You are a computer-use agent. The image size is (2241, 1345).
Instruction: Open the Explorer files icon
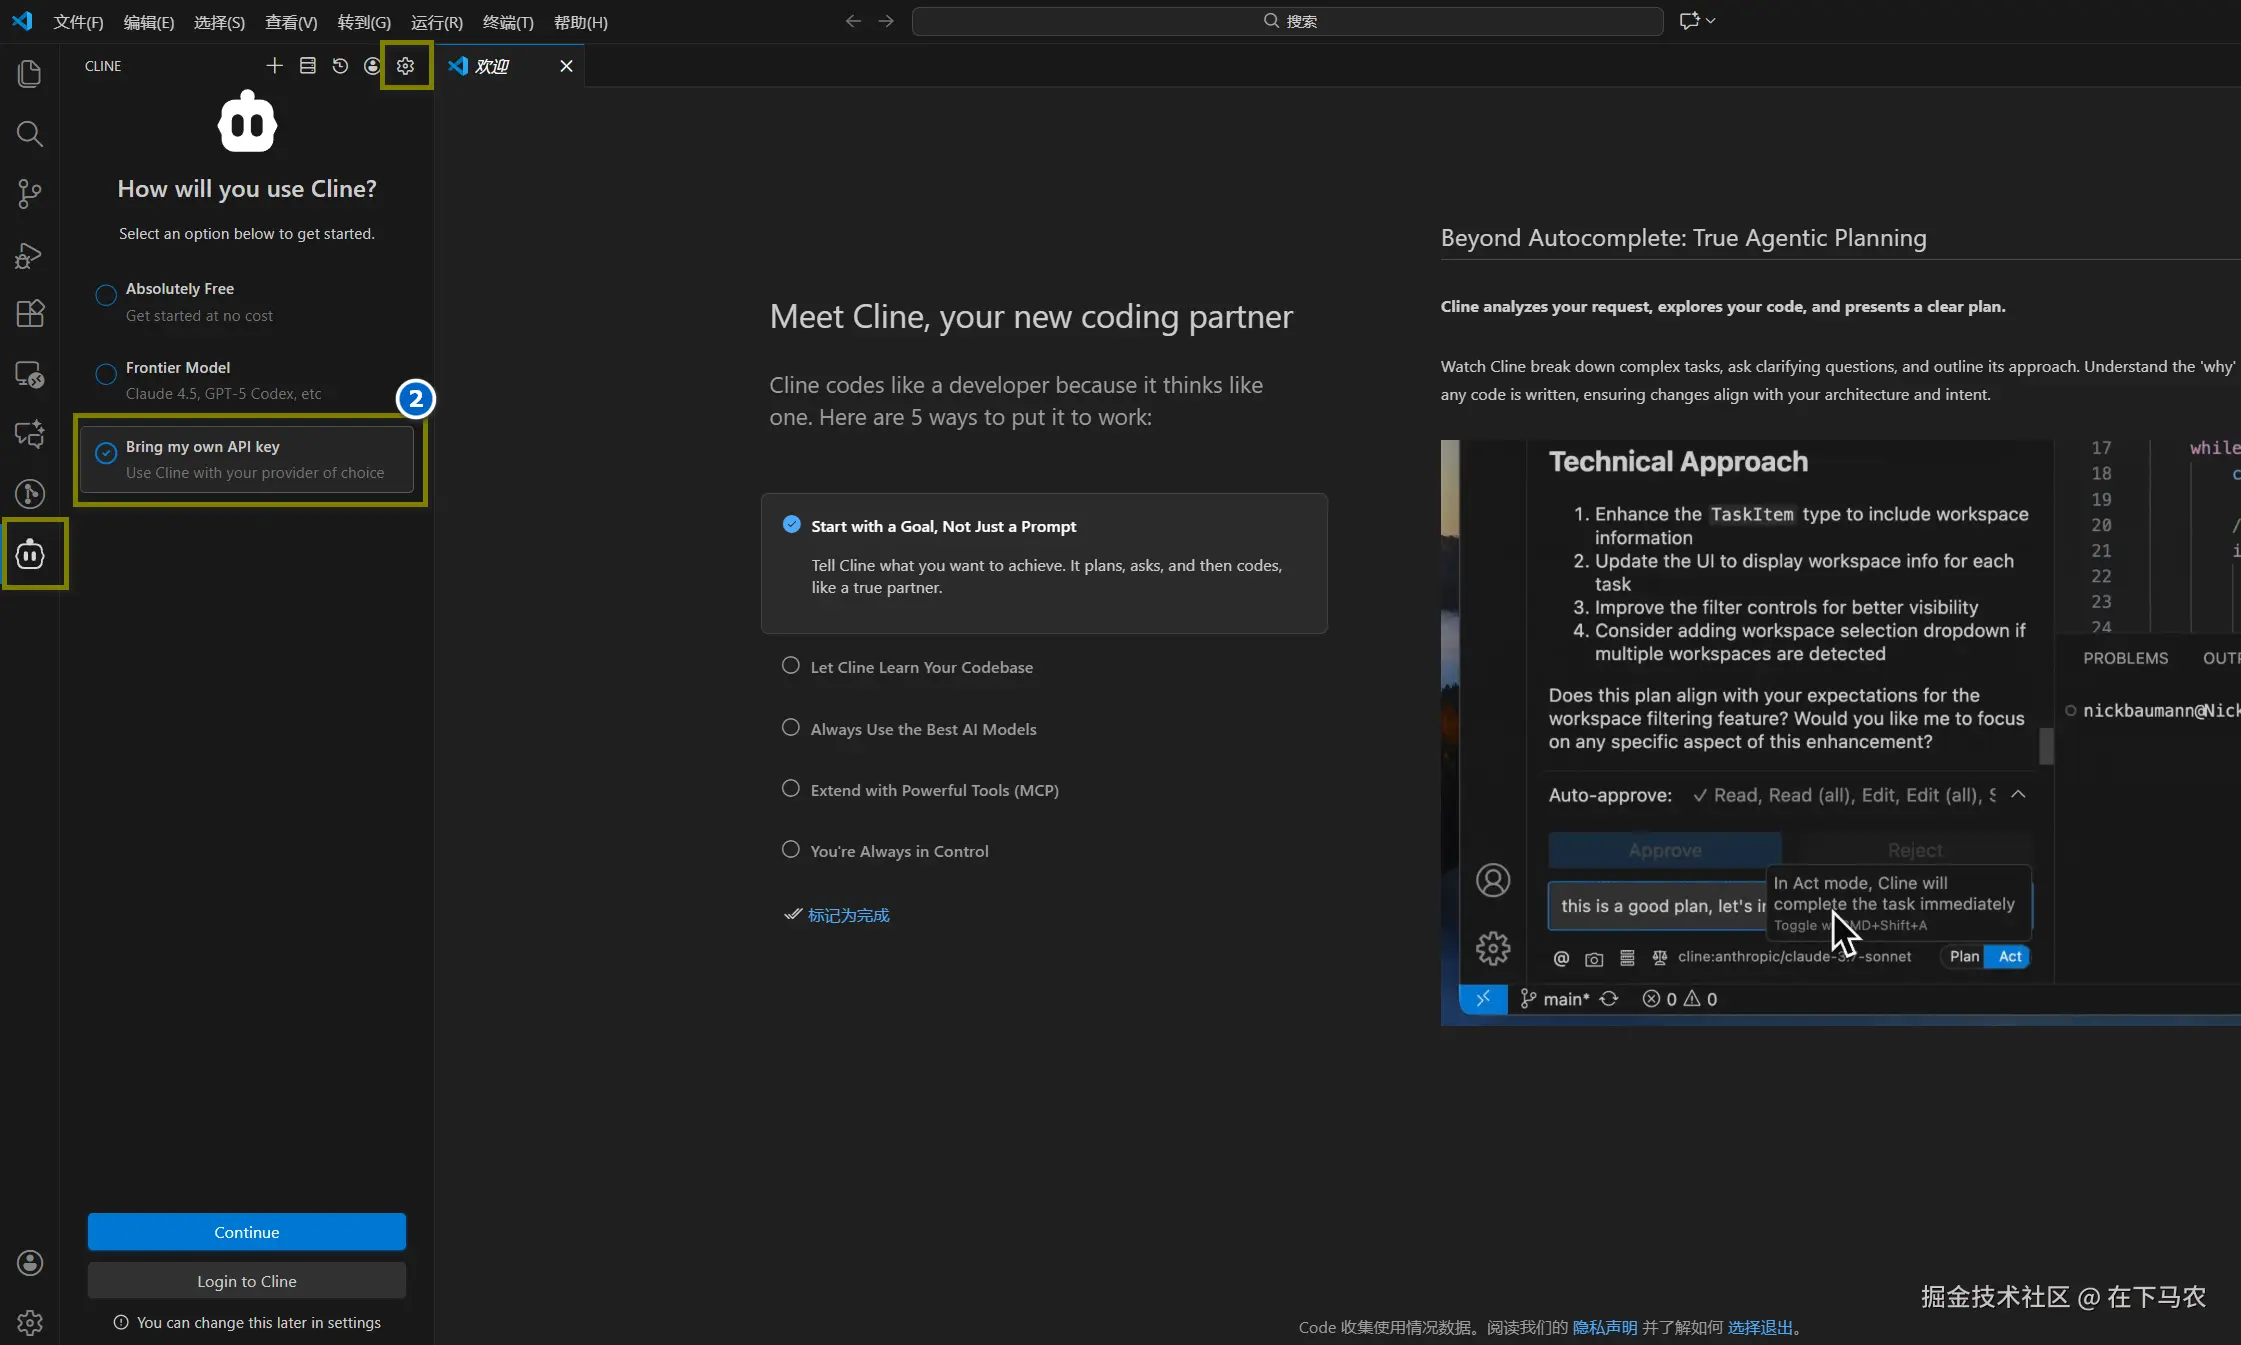(x=30, y=74)
